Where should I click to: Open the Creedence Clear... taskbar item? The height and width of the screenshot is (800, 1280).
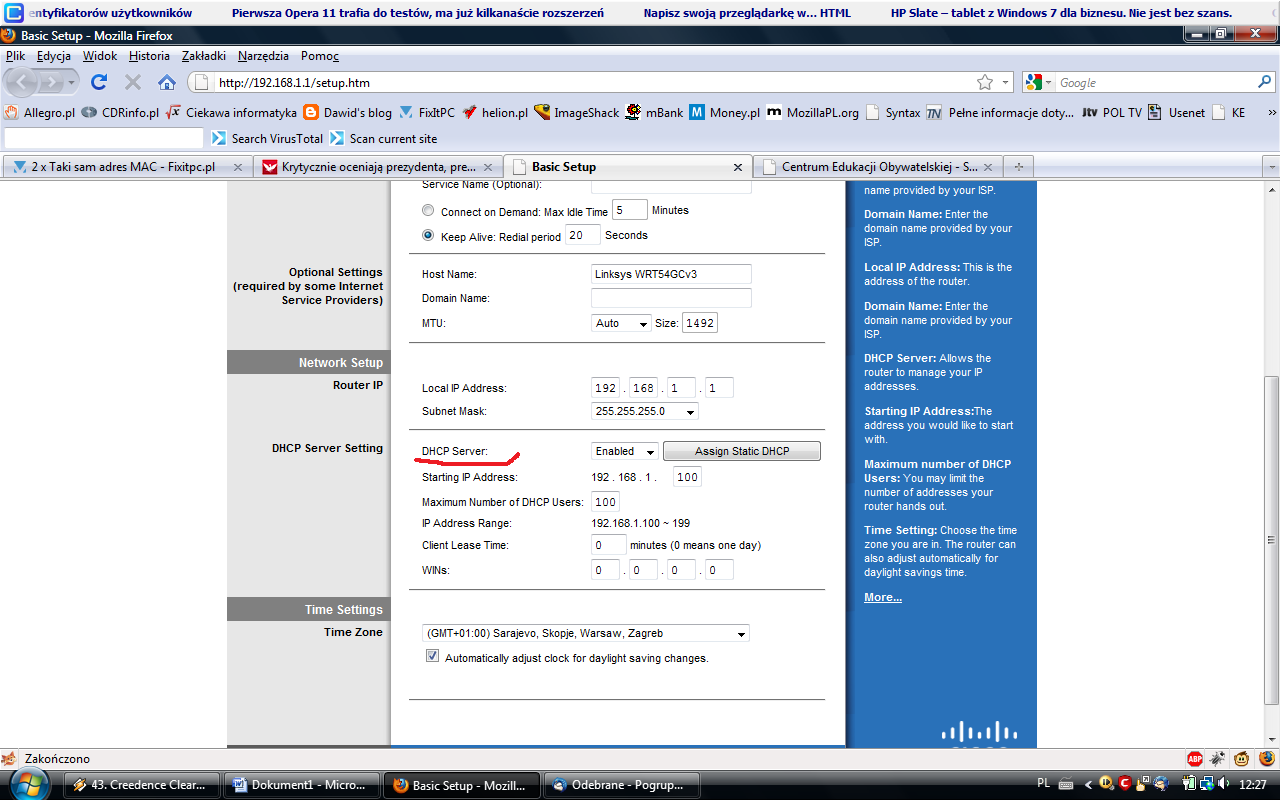coord(142,785)
